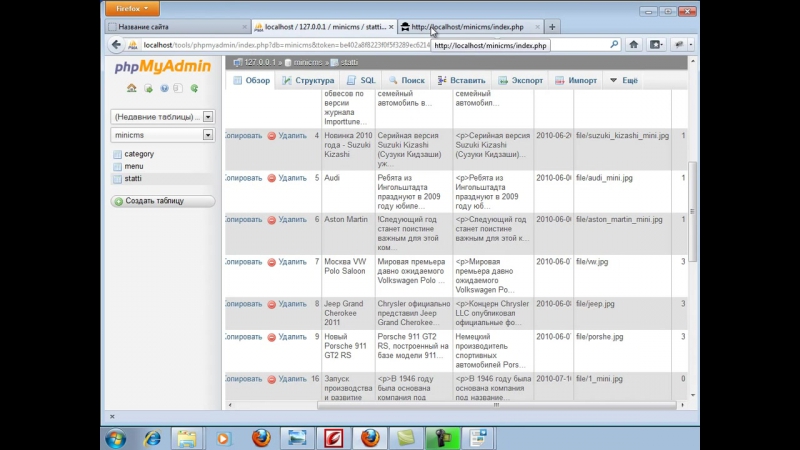The image size is (800, 450).
Task: Open the Вставить tab
Action: [x=461, y=81]
